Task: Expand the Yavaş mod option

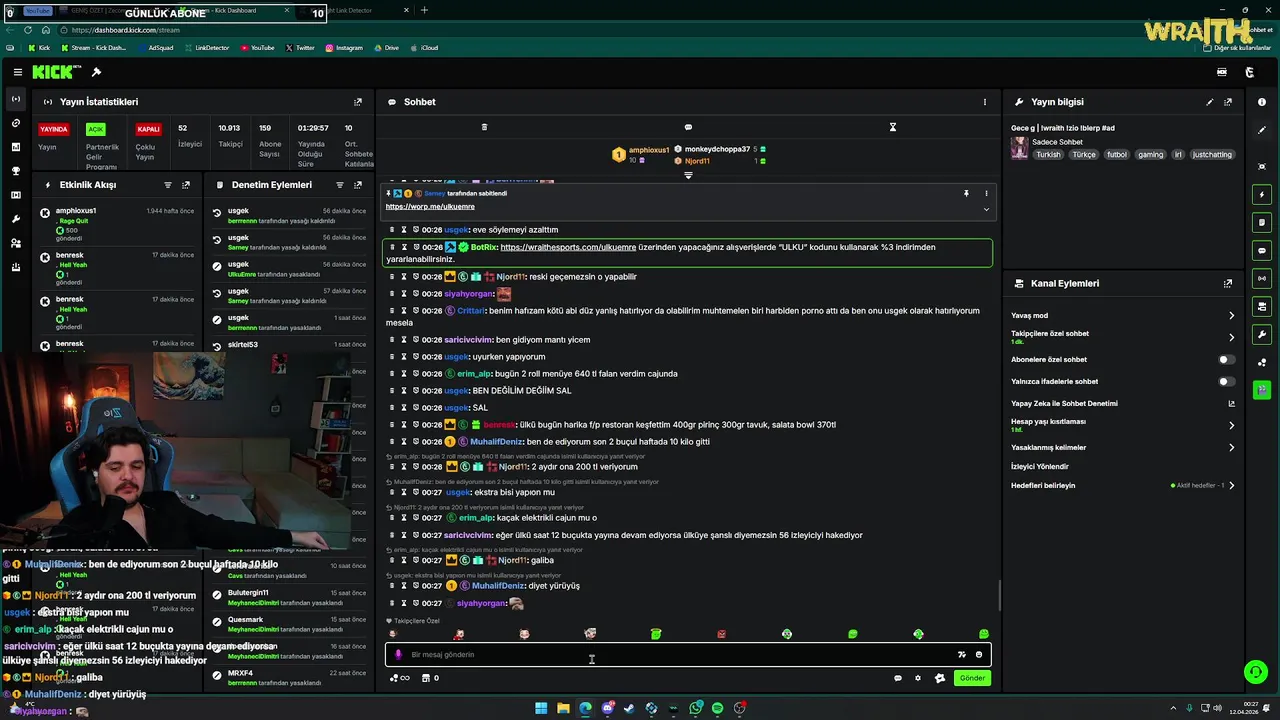Action: pos(1231,315)
